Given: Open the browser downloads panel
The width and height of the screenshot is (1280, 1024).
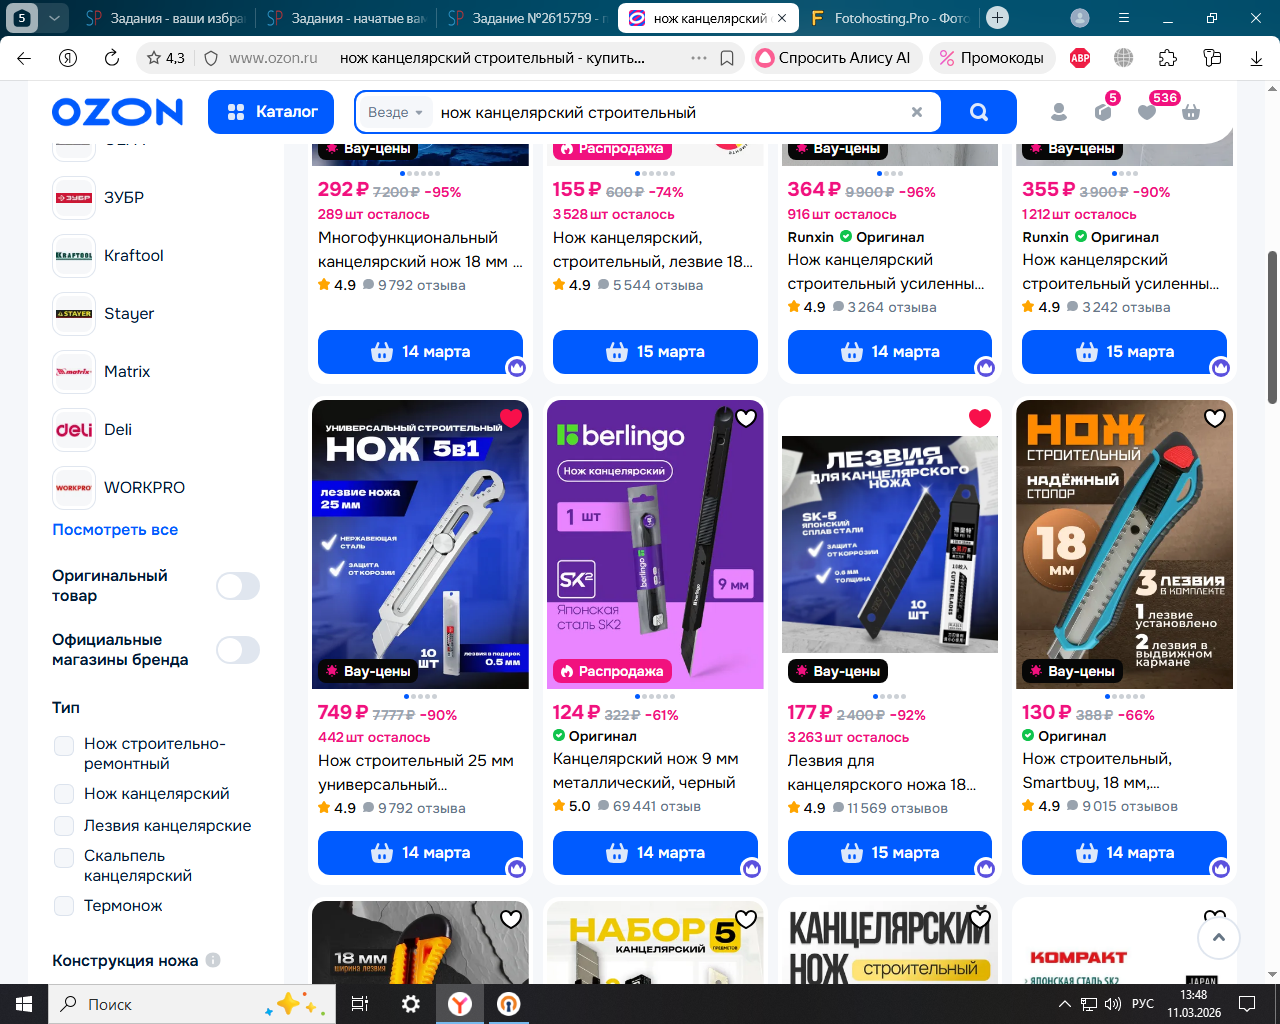Looking at the screenshot, I should point(1256,58).
